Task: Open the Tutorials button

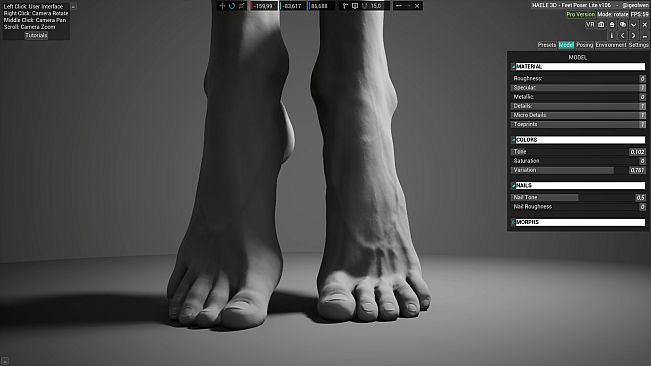Action: pyautogui.click(x=36, y=35)
